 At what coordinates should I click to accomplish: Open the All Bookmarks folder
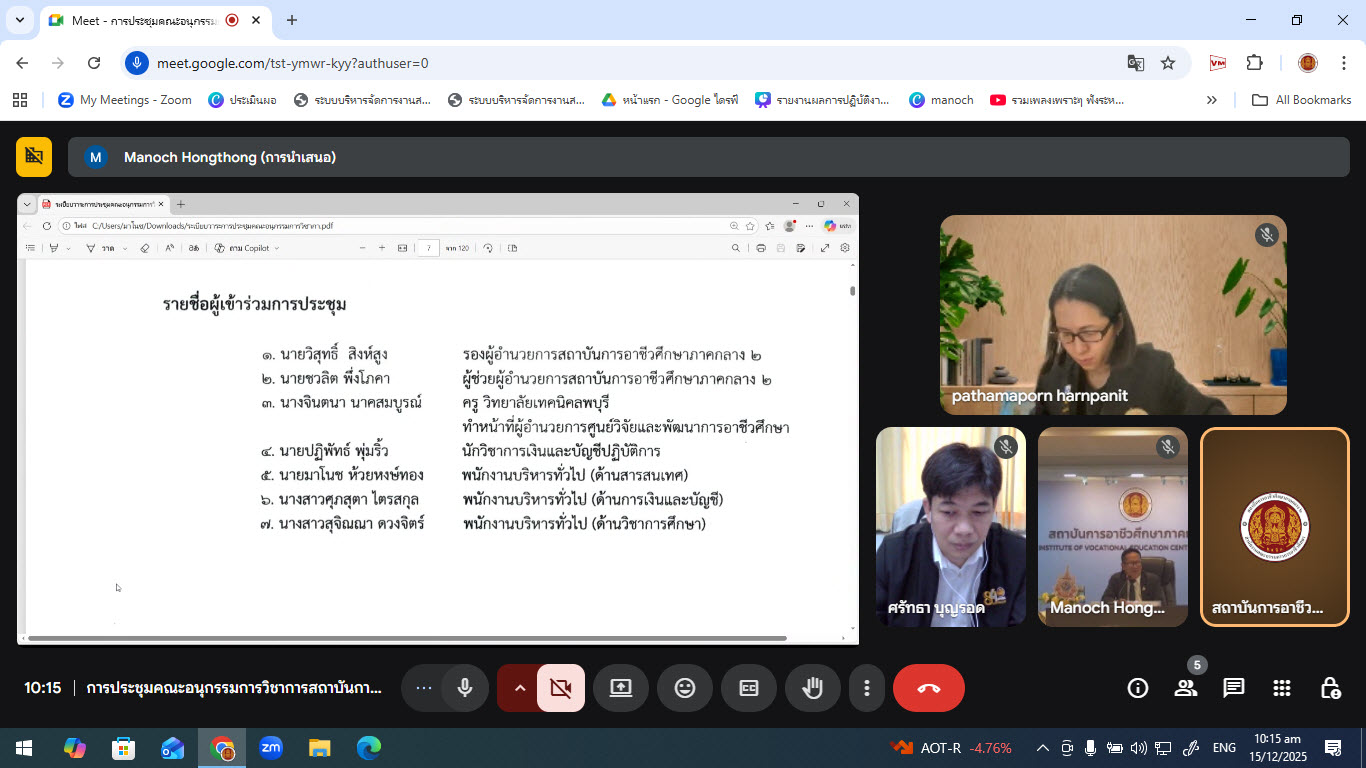coord(1302,100)
